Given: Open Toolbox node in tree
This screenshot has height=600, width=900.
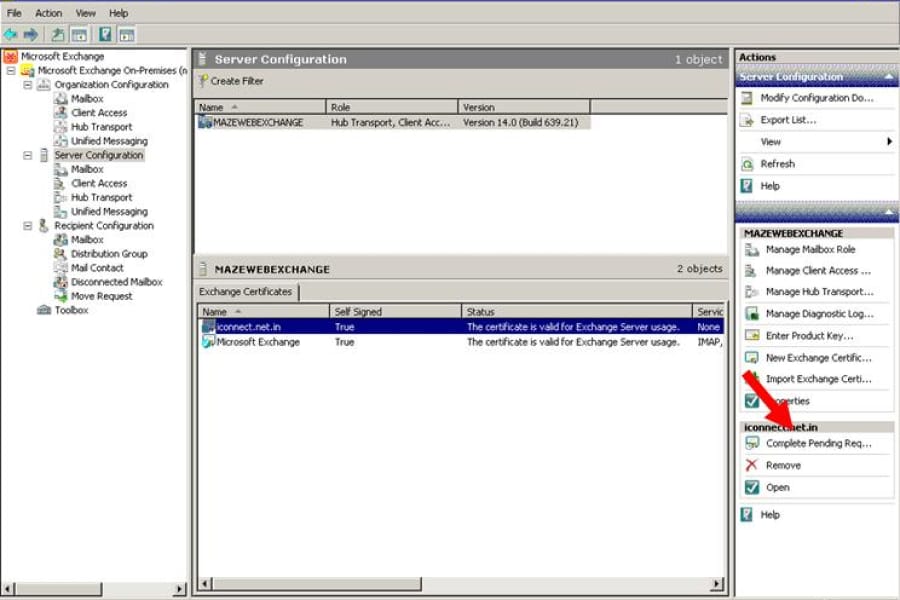Looking at the screenshot, I should 71,310.
